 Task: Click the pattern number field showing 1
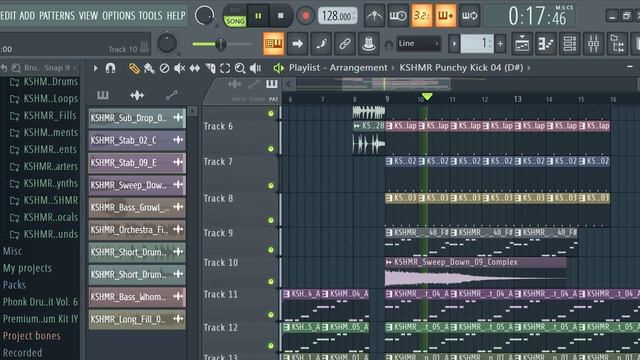[x=477, y=43]
